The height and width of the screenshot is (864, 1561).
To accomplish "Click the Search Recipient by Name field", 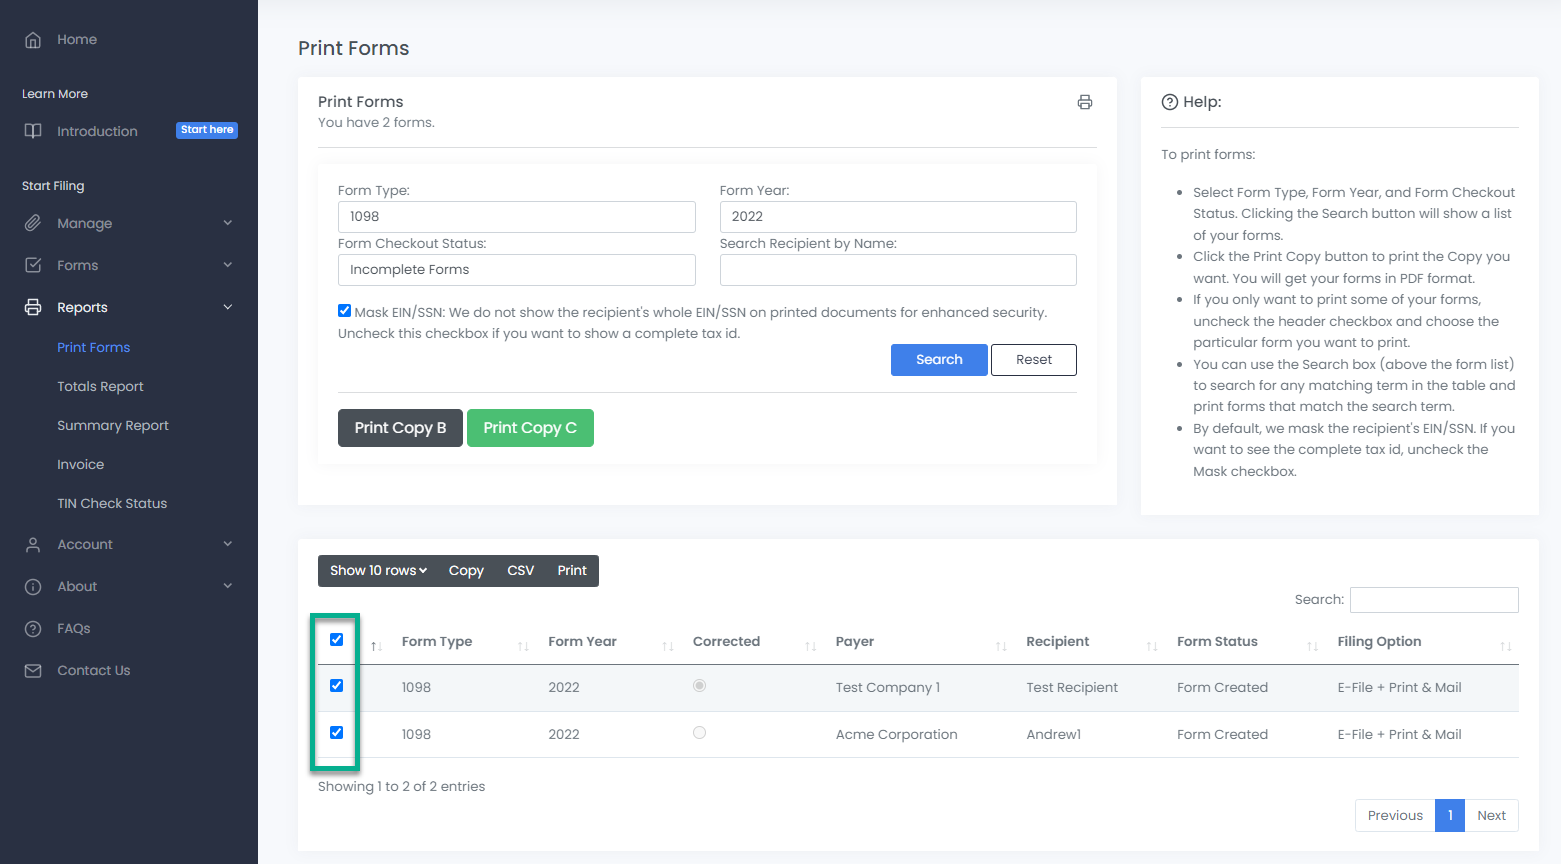I will click(x=897, y=270).
